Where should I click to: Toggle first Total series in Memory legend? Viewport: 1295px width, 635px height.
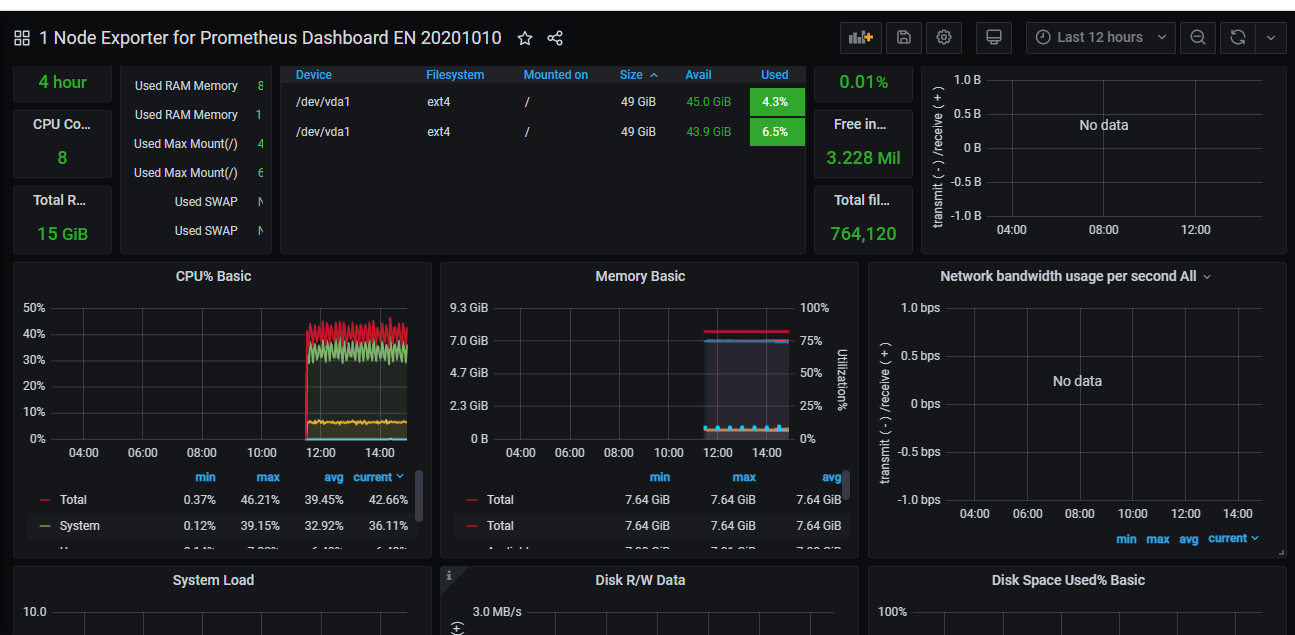(500, 500)
